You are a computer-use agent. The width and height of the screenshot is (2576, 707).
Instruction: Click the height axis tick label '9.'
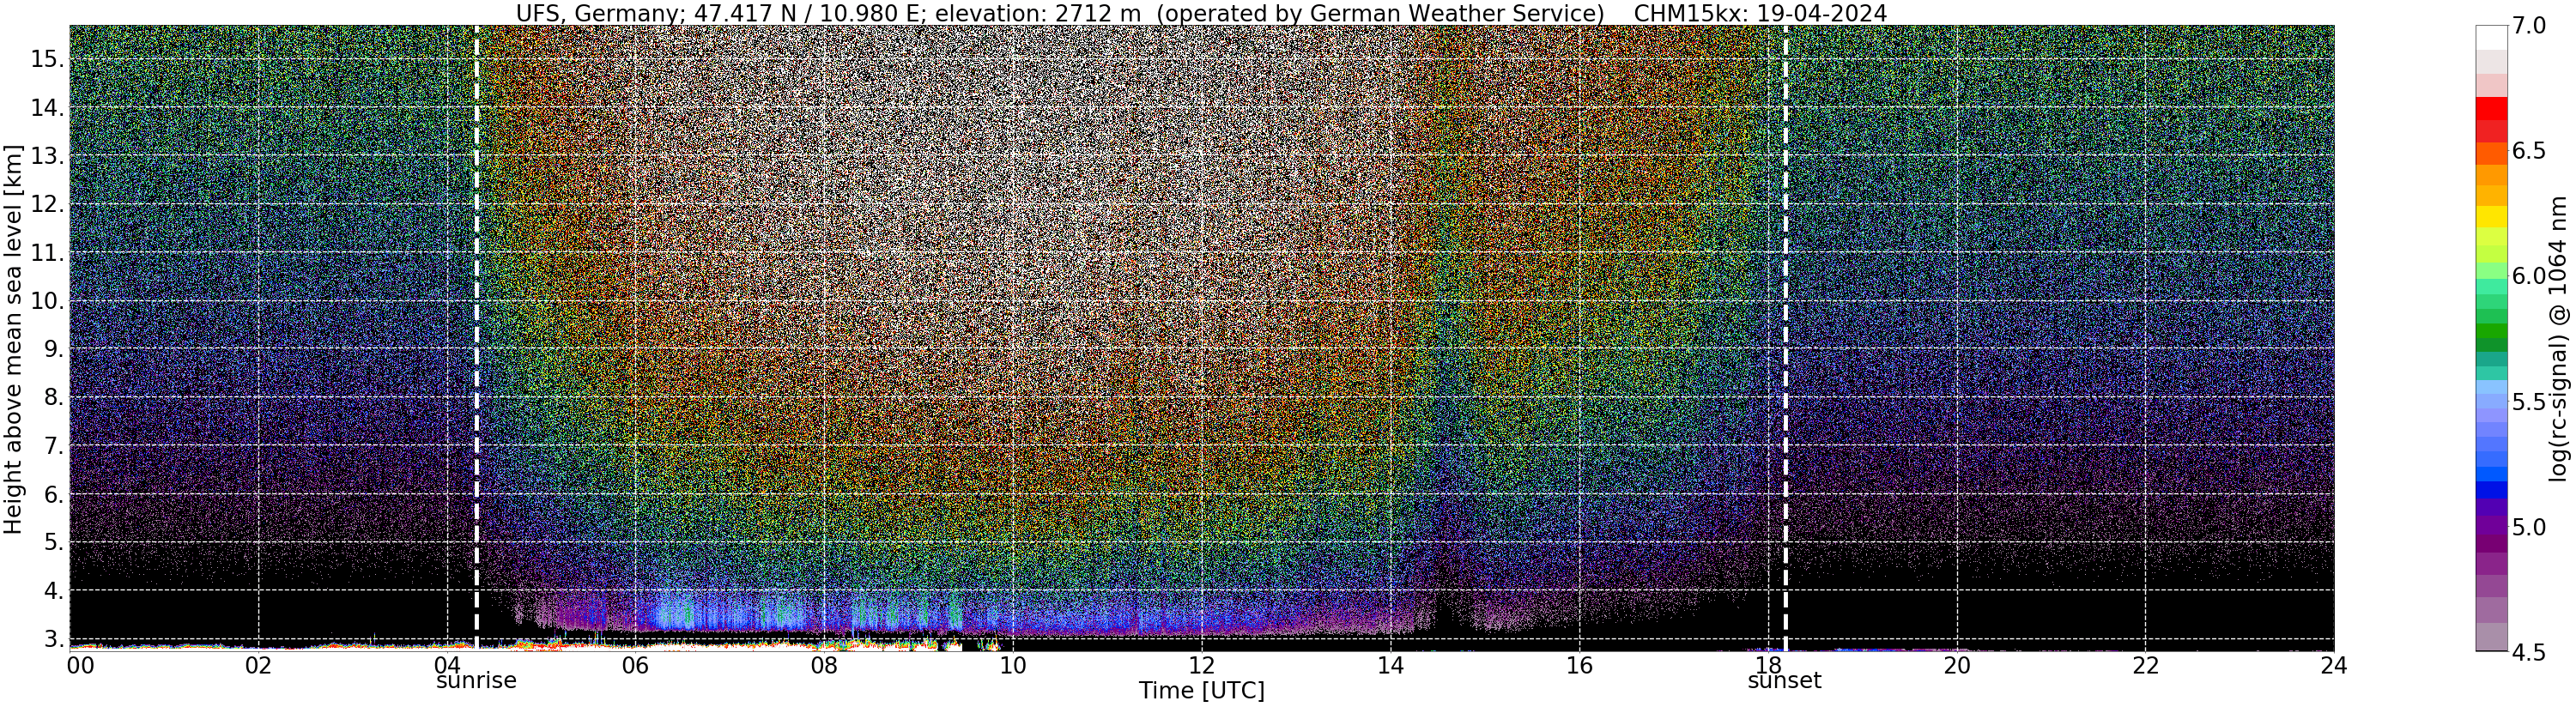(x=53, y=349)
